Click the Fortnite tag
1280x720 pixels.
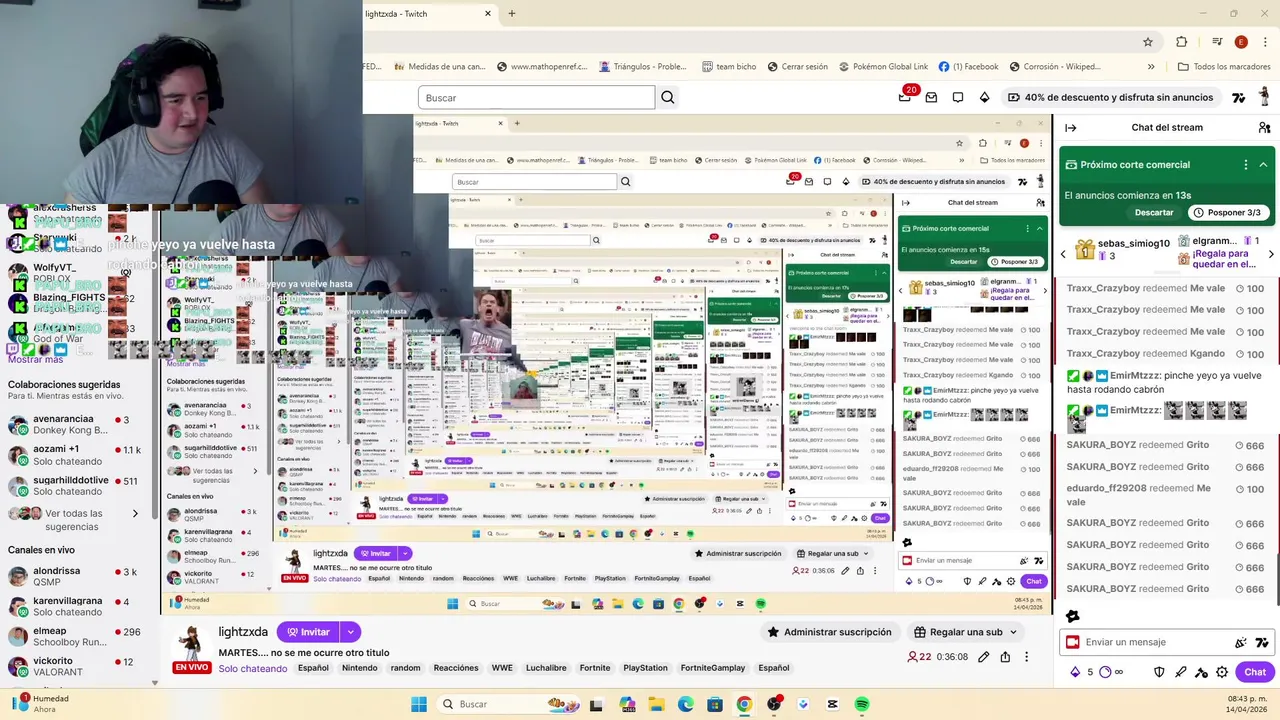(x=595, y=668)
